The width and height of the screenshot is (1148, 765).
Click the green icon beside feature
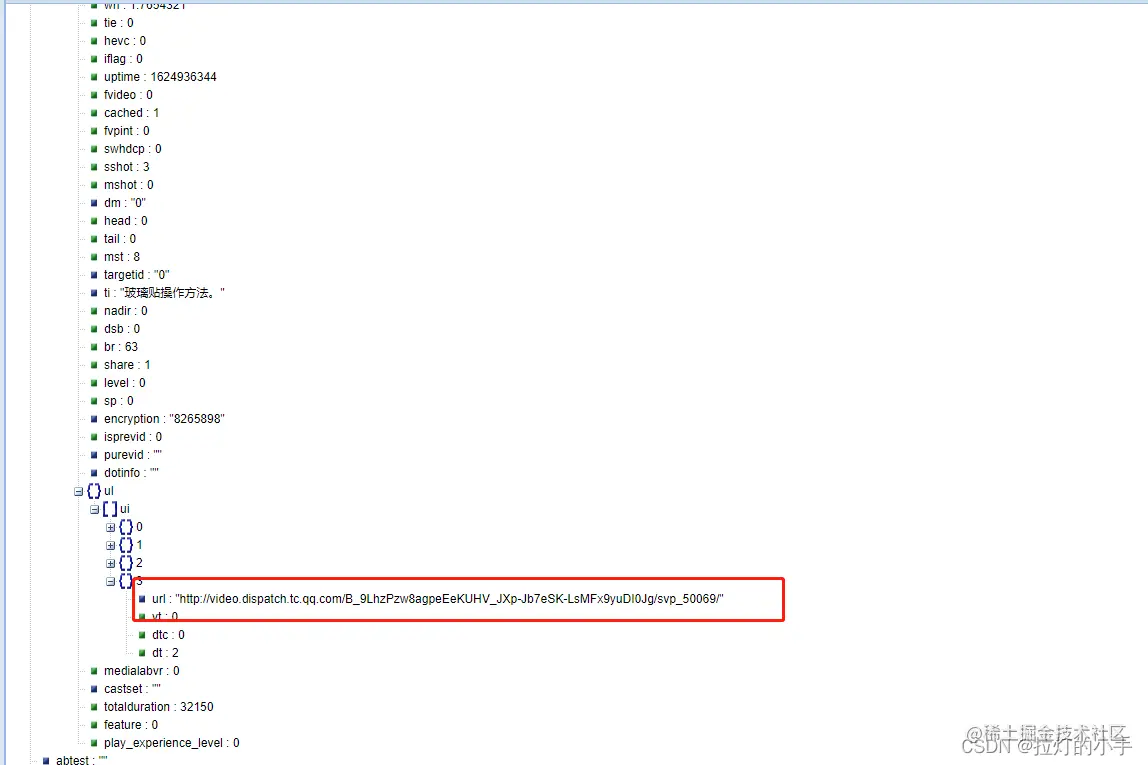94,725
